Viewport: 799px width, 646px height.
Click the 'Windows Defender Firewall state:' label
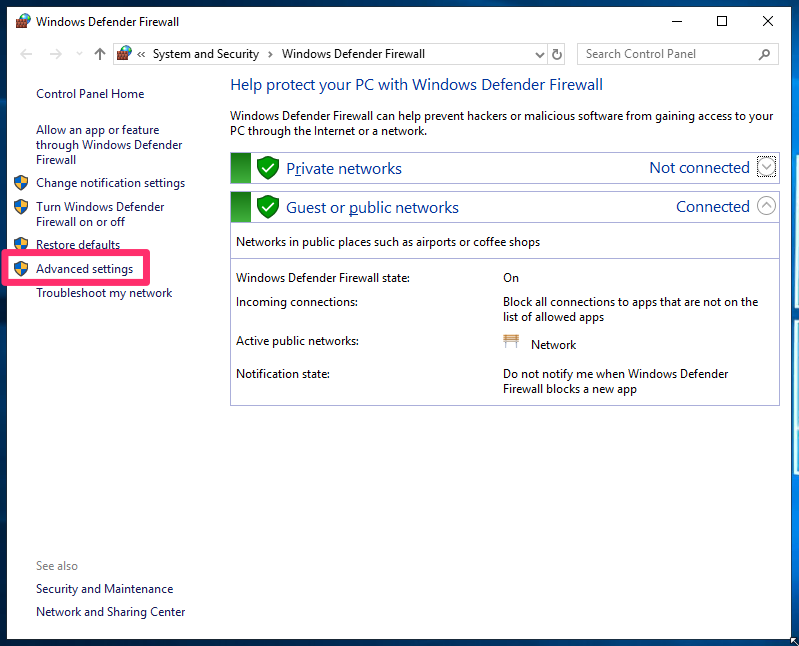(x=323, y=278)
